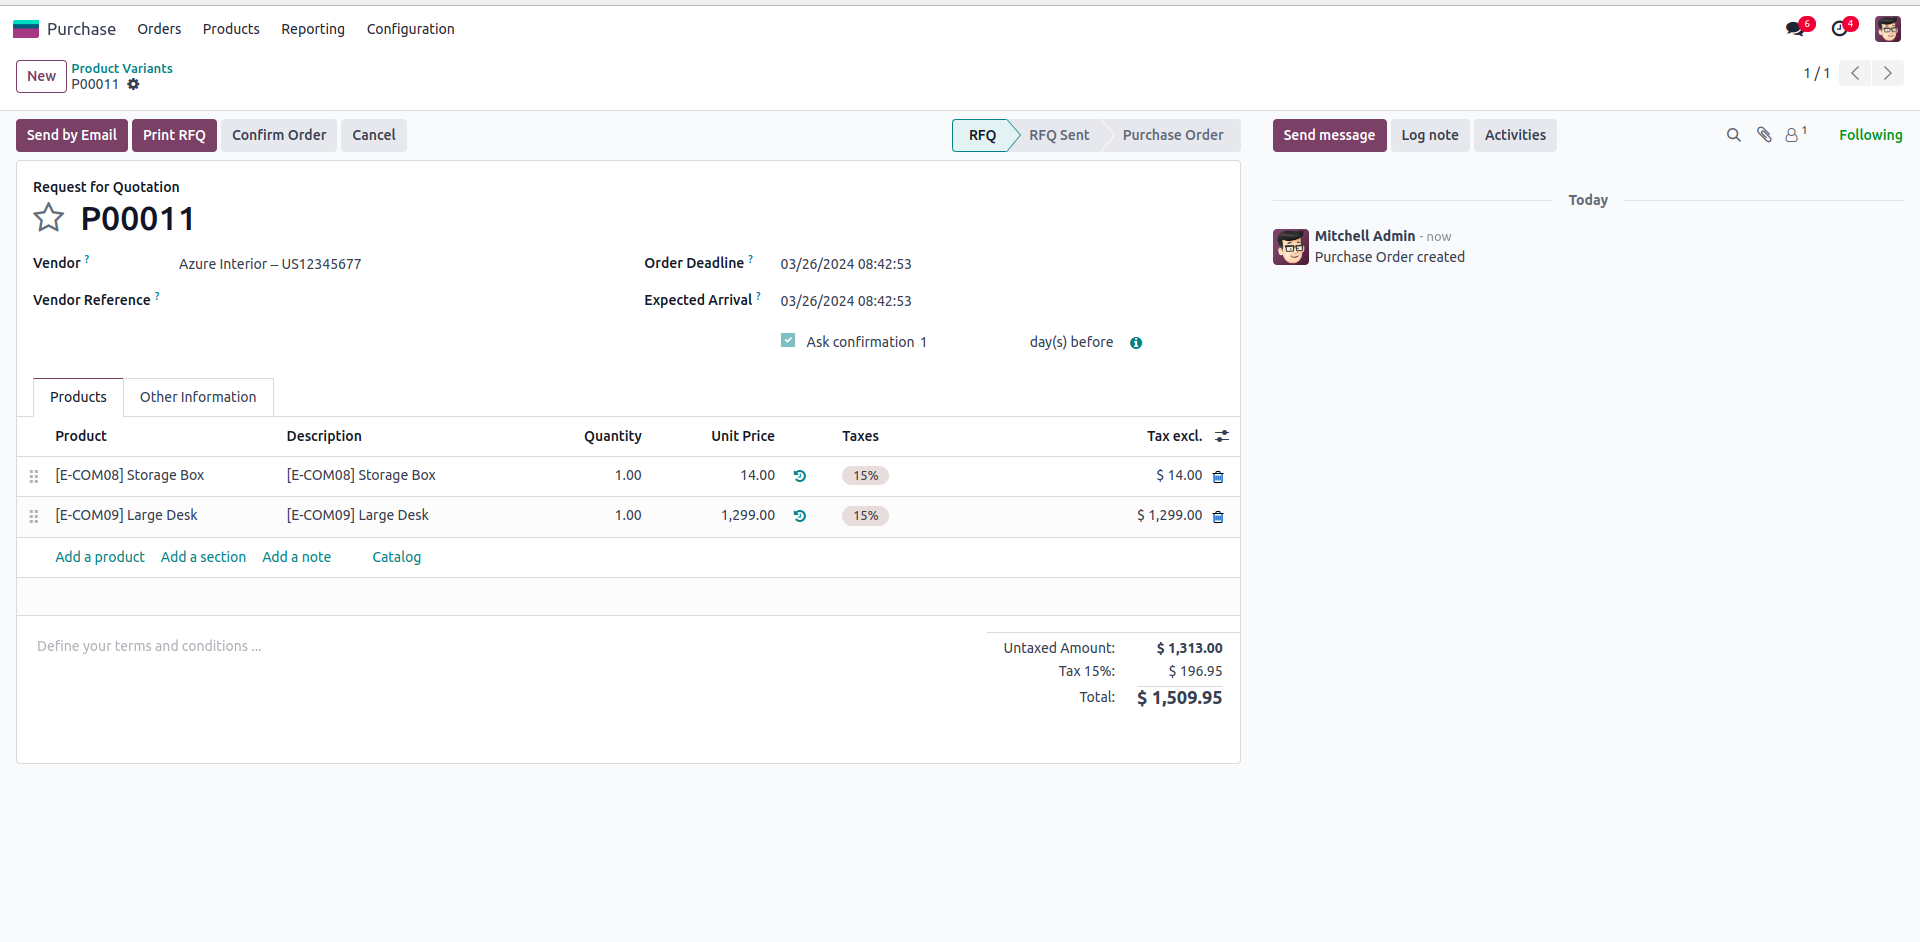Click Mitchell Admin avatar in chatter
1920x942 pixels.
(x=1291, y=247)
